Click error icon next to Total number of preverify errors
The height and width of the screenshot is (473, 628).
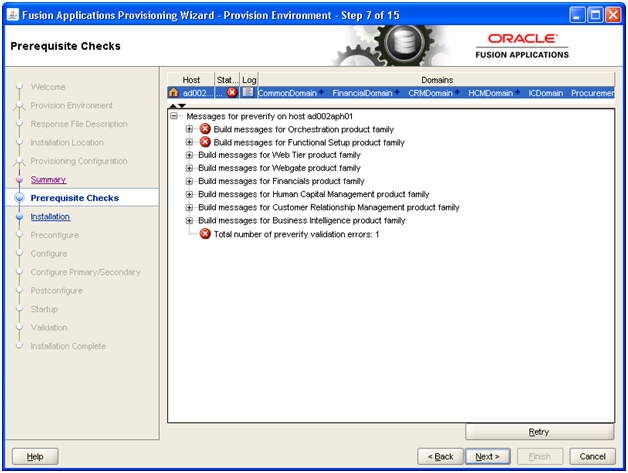[x=205, y=234]
